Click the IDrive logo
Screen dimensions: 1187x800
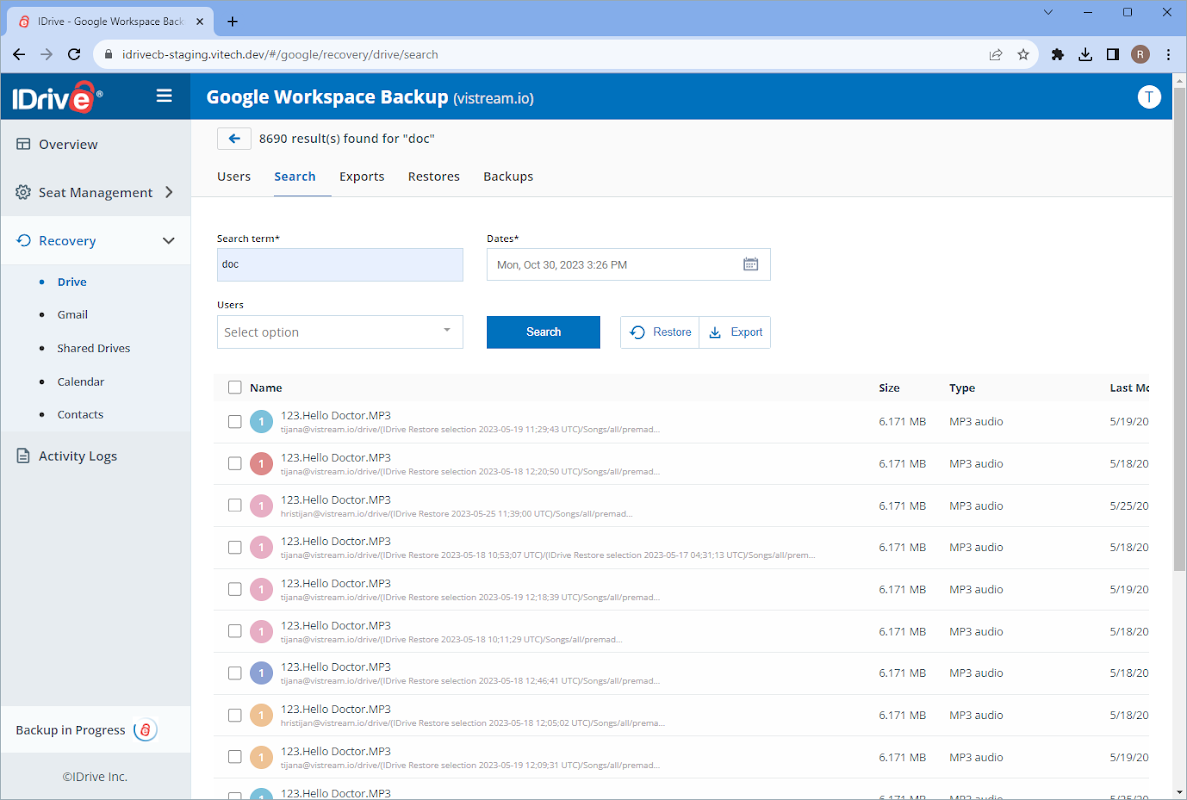[57, 98]
